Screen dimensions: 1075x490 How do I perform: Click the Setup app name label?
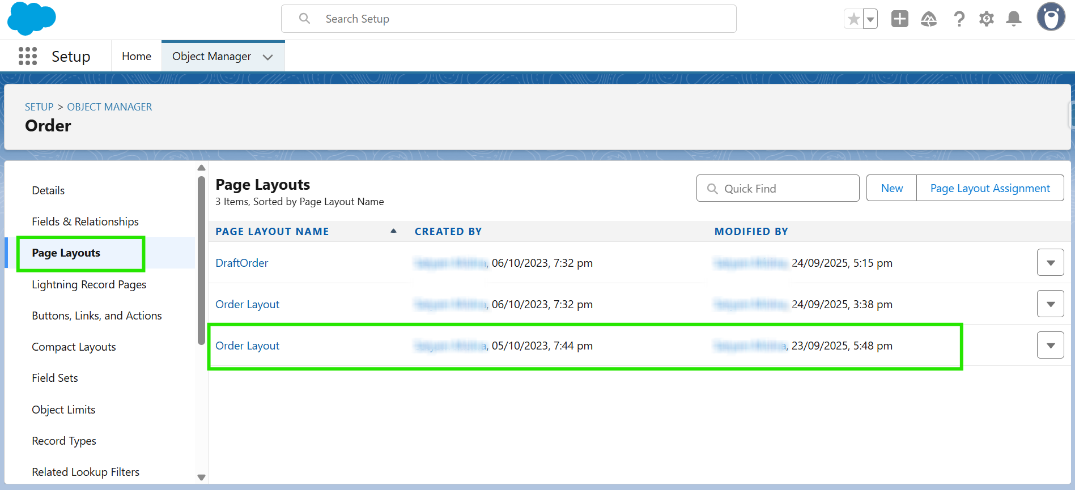[x=71, y=56]
